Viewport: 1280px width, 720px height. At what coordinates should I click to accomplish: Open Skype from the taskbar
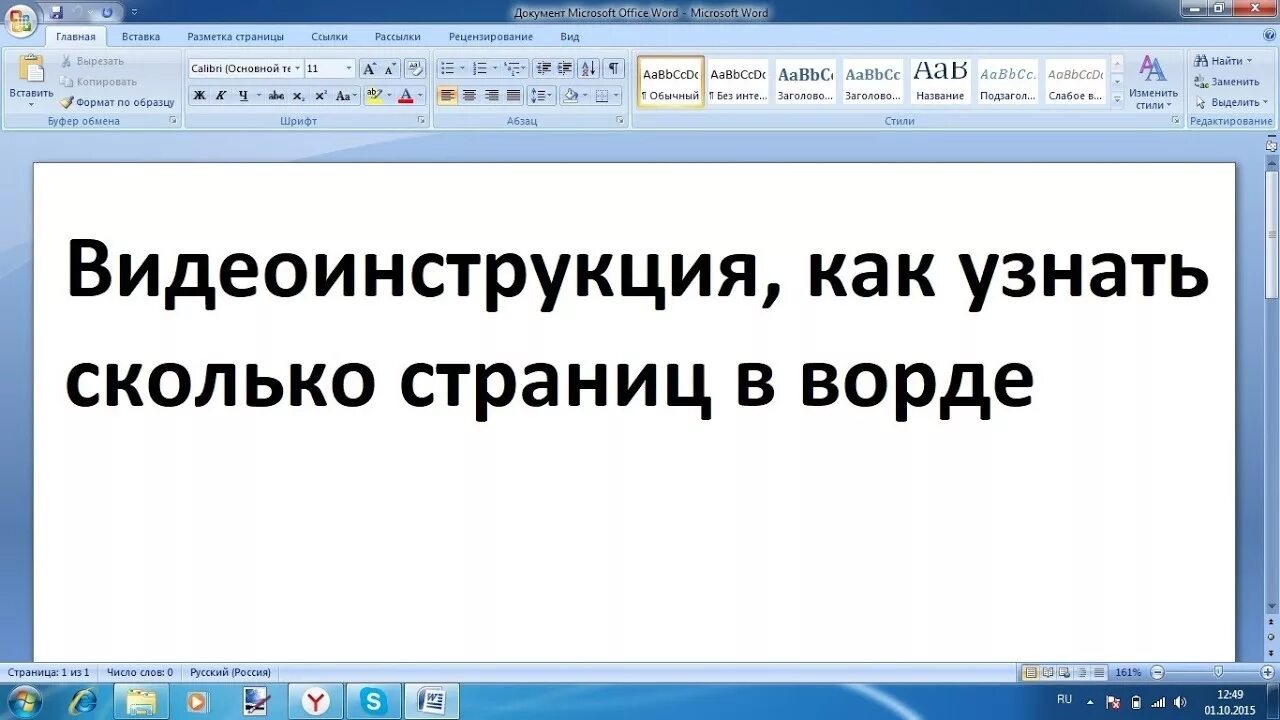(x=373, y=700)
